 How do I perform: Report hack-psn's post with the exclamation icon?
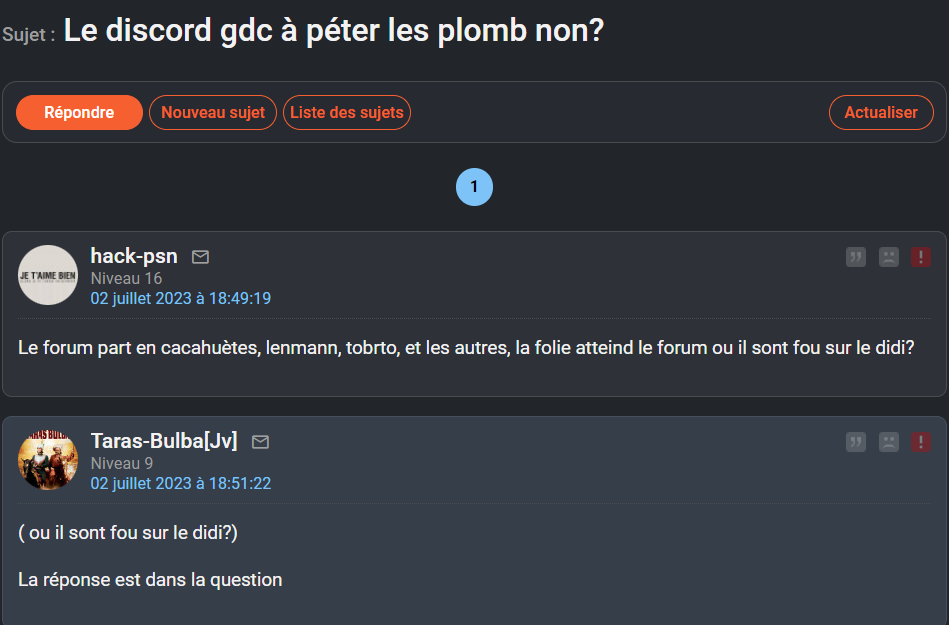coord(921,257)
